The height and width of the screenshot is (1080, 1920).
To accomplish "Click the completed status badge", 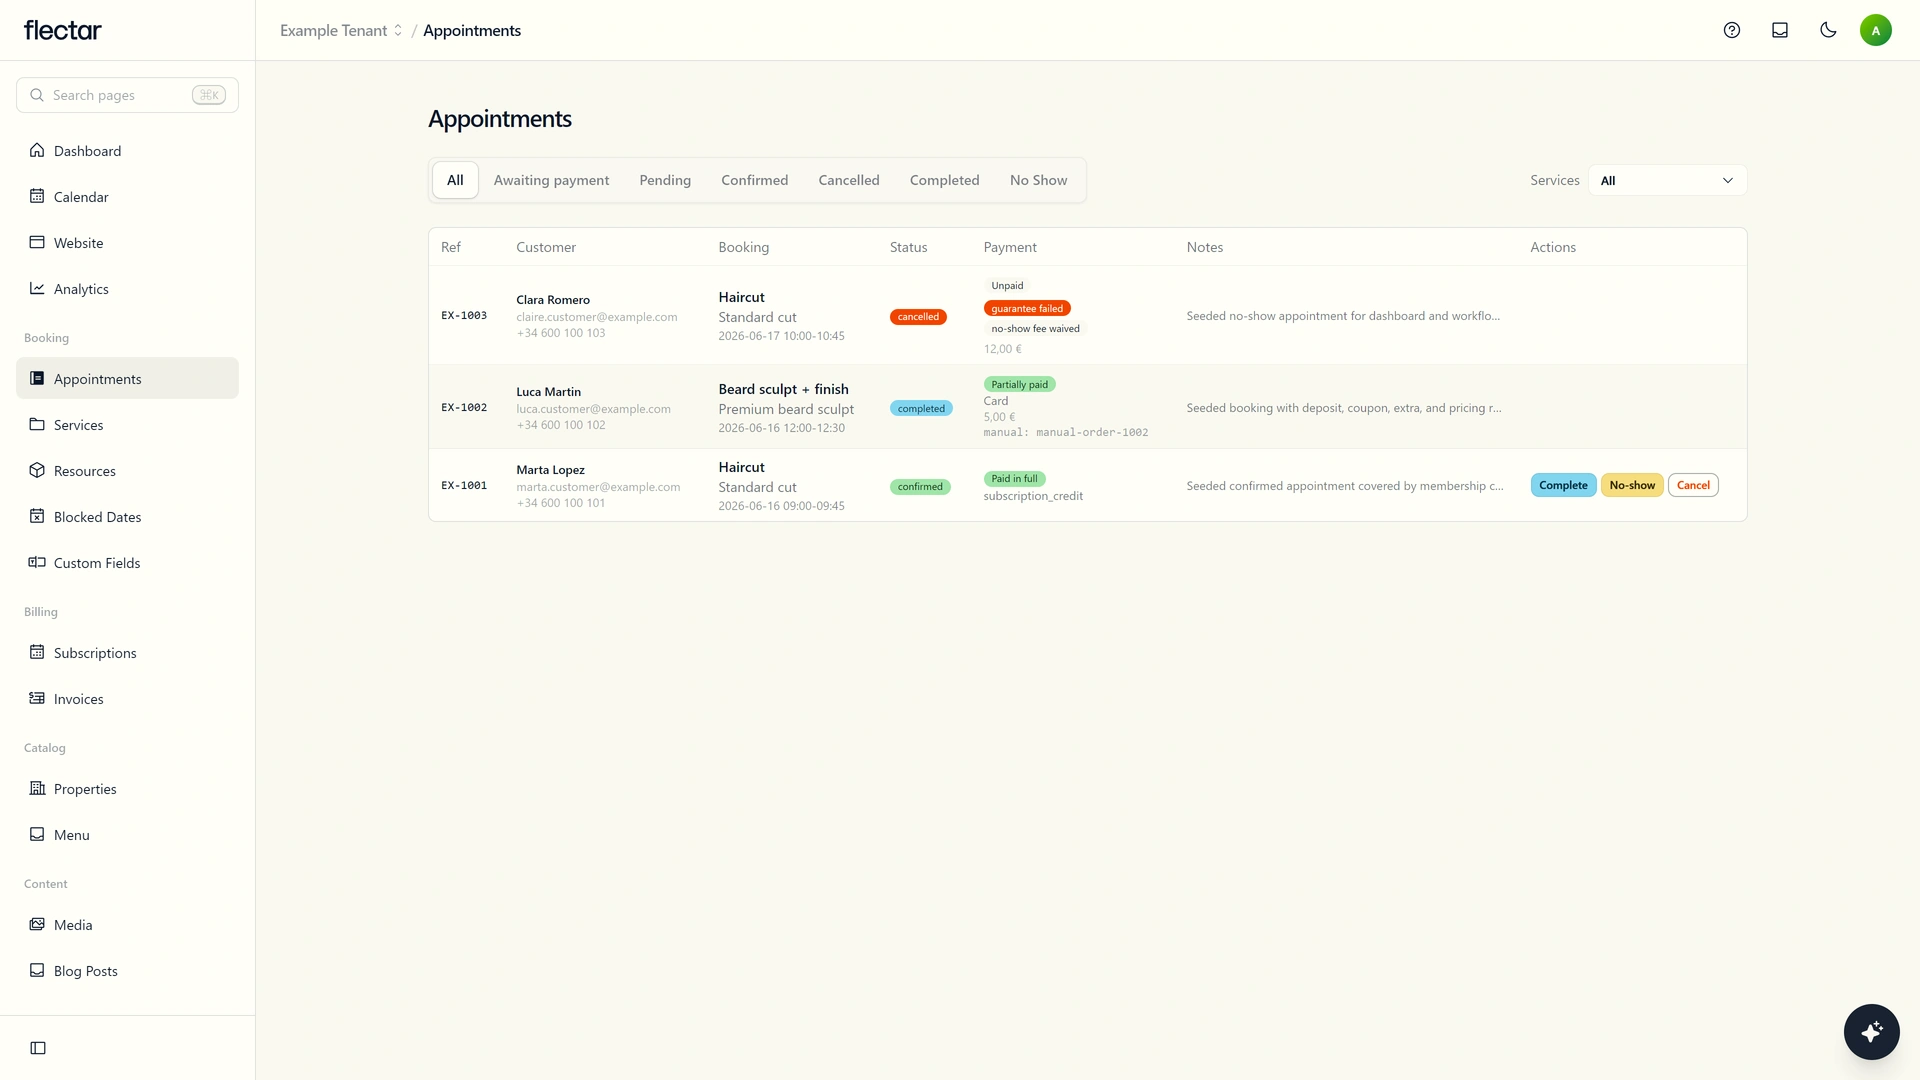I will pyautogui.click(x=921, y=409).
